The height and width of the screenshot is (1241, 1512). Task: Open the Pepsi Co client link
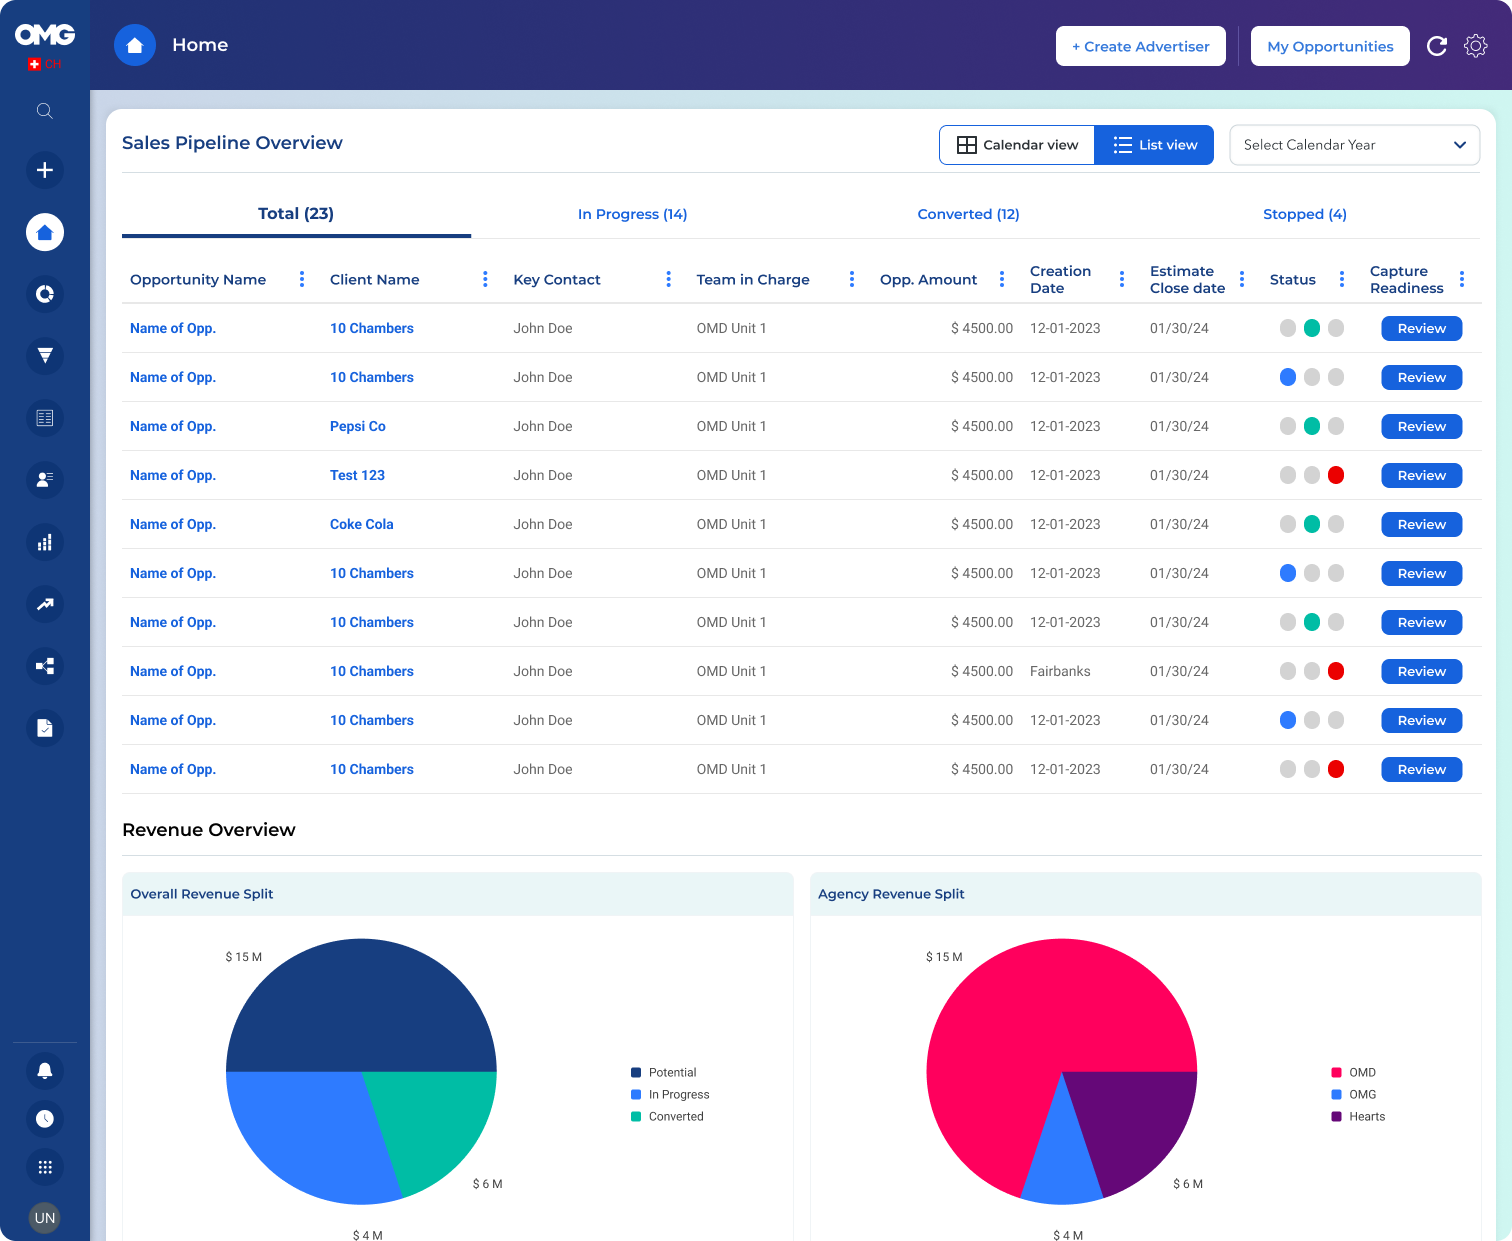coord(357,426)
